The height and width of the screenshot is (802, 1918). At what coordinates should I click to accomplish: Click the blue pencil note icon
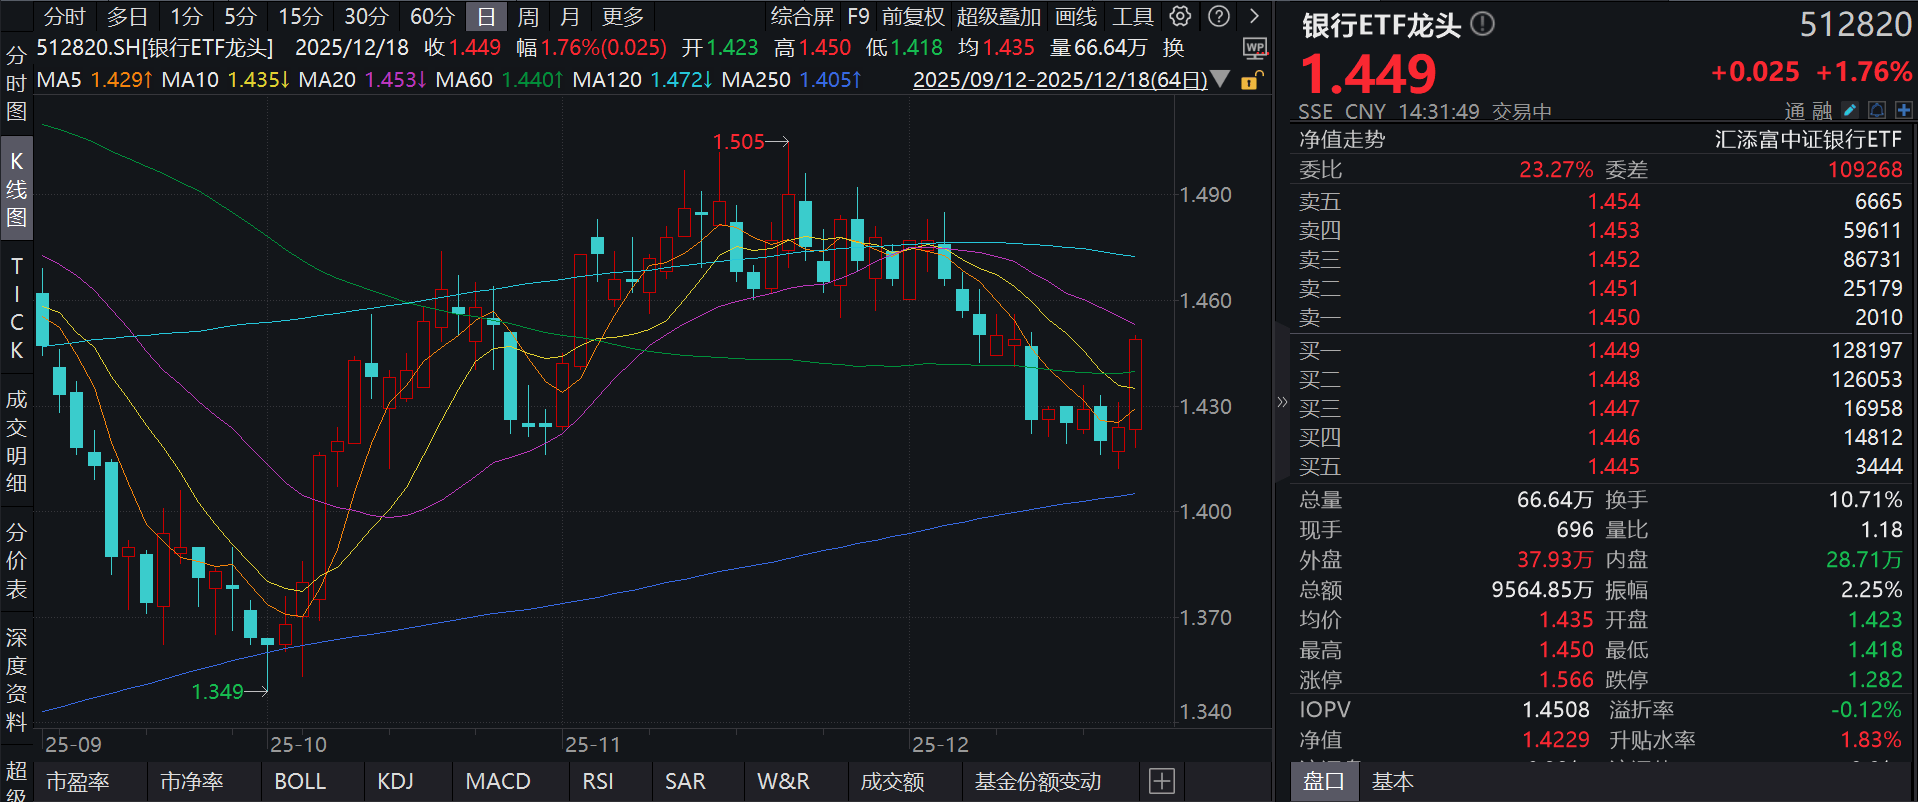1849,110
